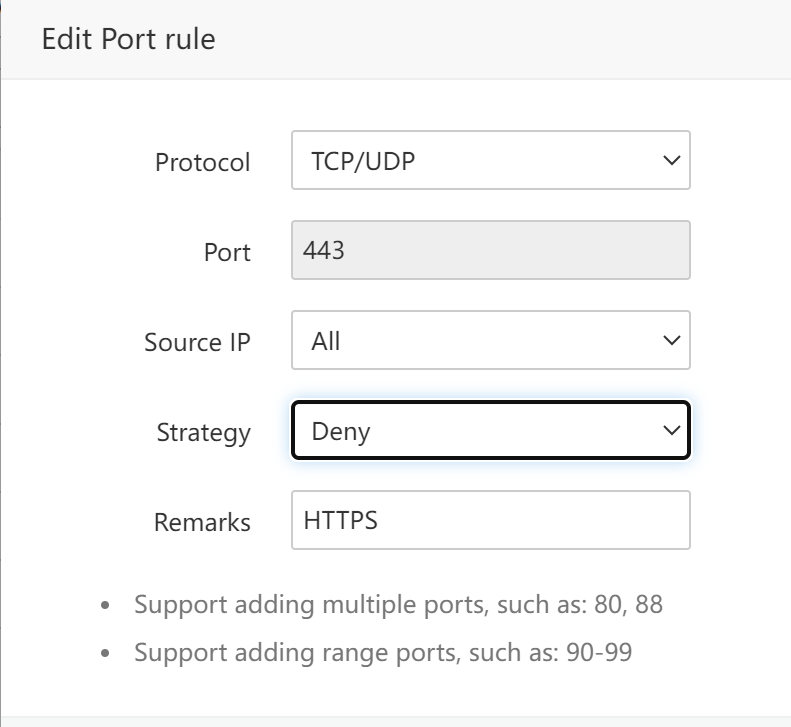The height and width of the screenshot is (727, 791).
Task: Click the 'Source IP' field label
Action: [197, 342]
